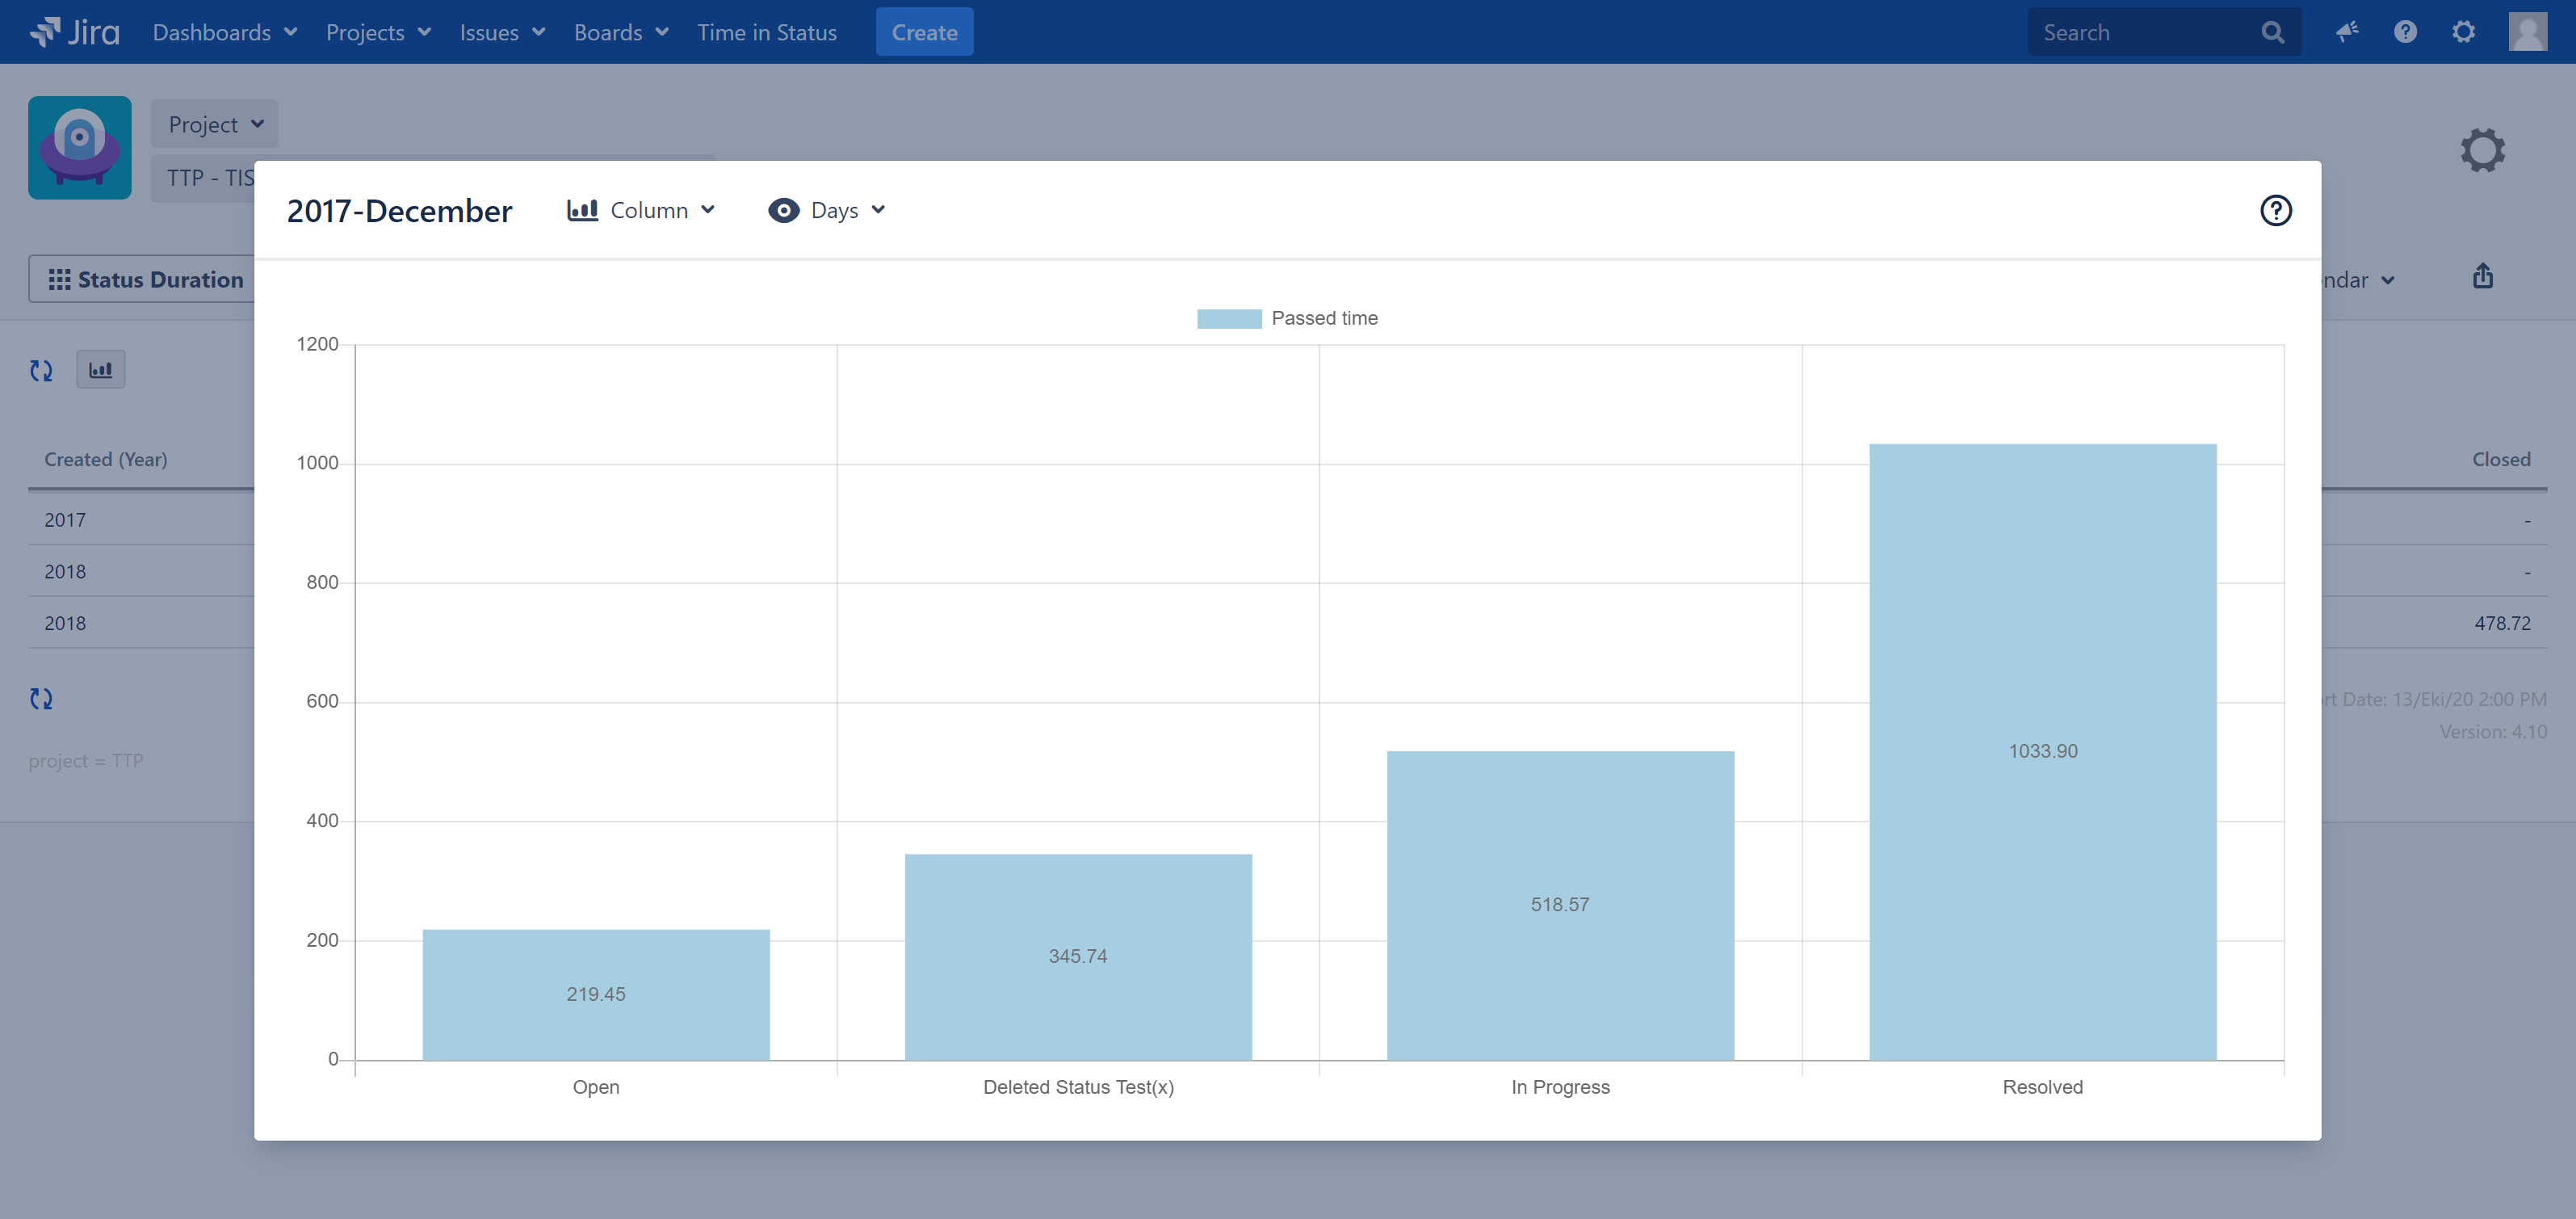This screenshot has width=2576, height=1219.
Task: Expand the Project selector dropdown
Action: (x=215, y=124)
